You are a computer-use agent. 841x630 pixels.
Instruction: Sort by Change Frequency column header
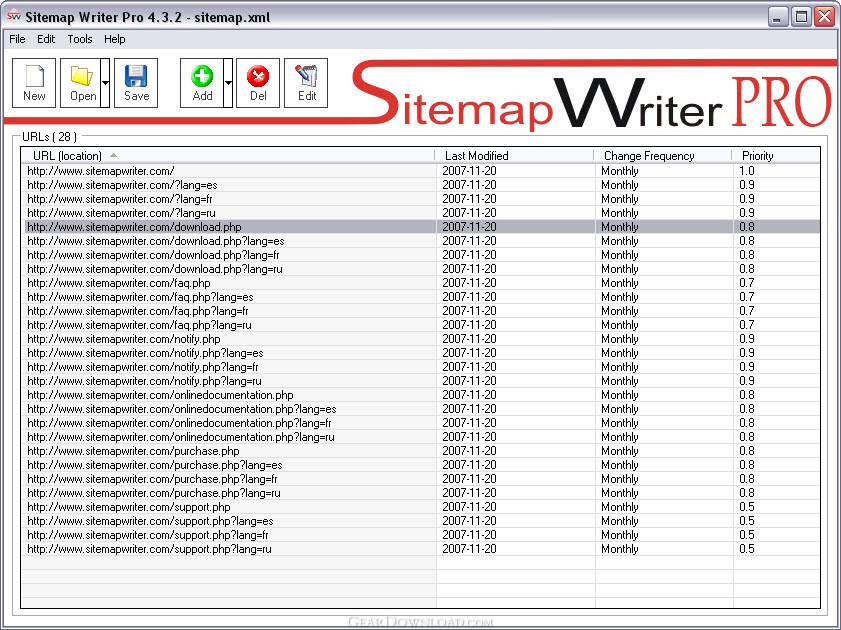click(663, 155)
